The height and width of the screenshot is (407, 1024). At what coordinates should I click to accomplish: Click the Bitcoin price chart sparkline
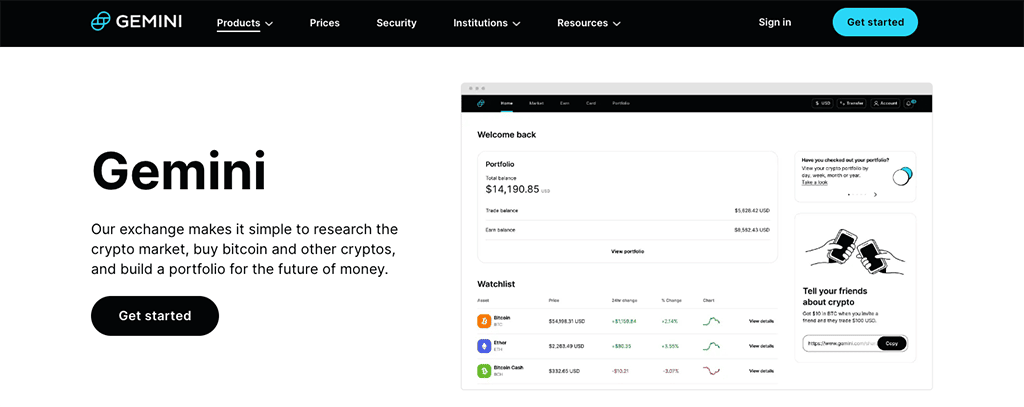click(x=711, y=321)
